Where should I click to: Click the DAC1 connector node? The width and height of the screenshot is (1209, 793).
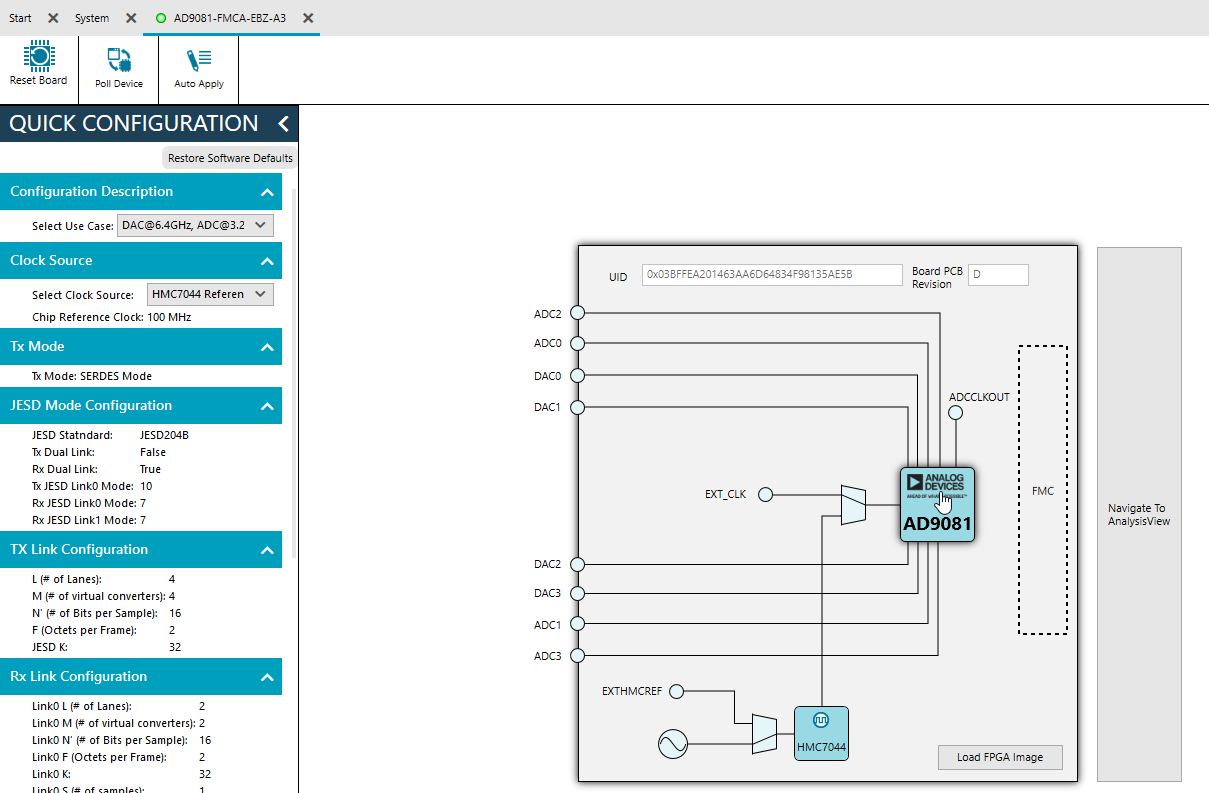click(577, 407)
